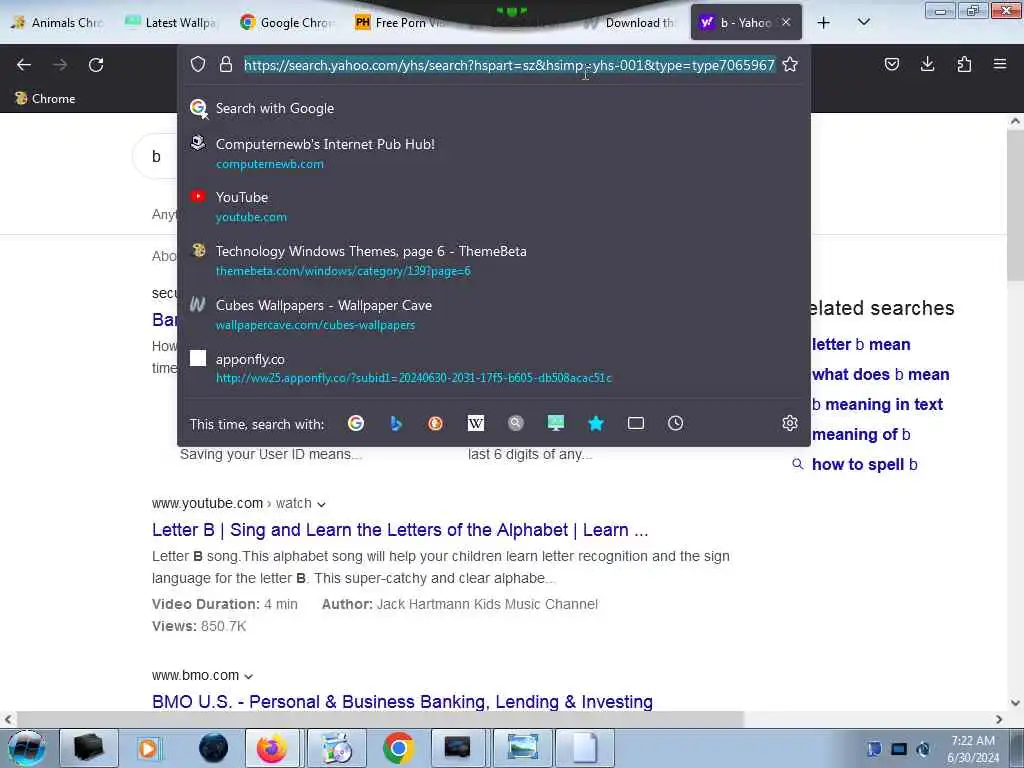This screenshot has height=768, width=1024.
Task: Expand www.bmo.com result options chevron
Action: pyautogui.click(x=248, y=676)
